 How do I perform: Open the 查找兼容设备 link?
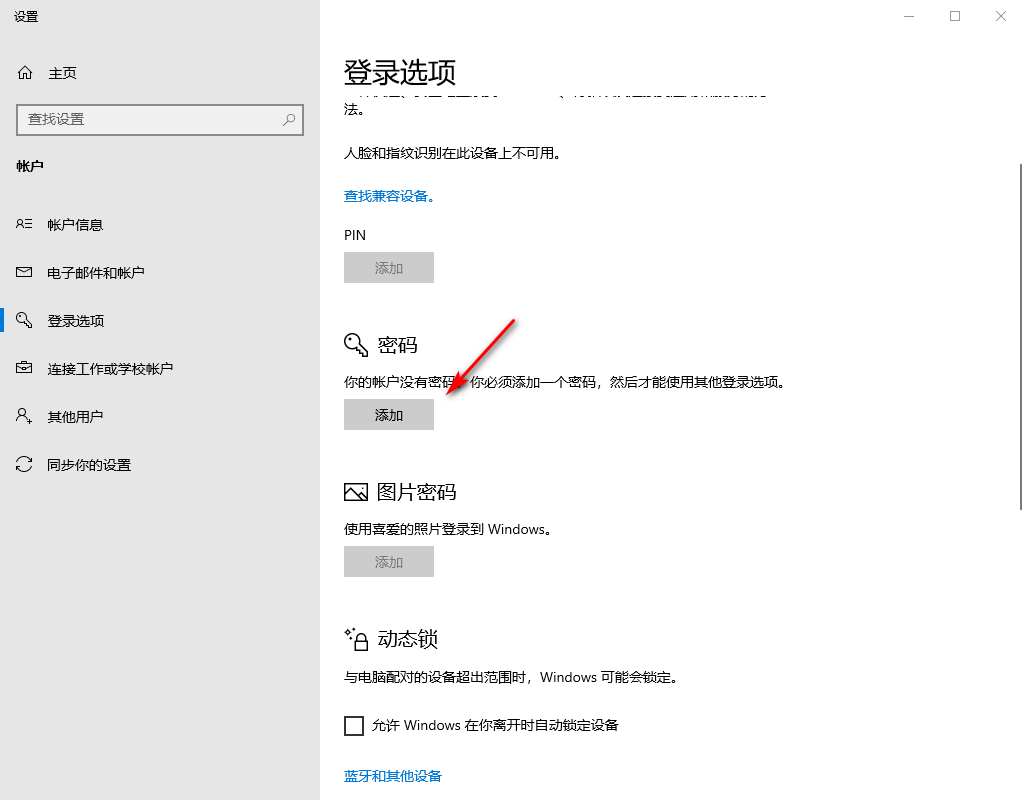pyautogui.click(x=389, y=197)
